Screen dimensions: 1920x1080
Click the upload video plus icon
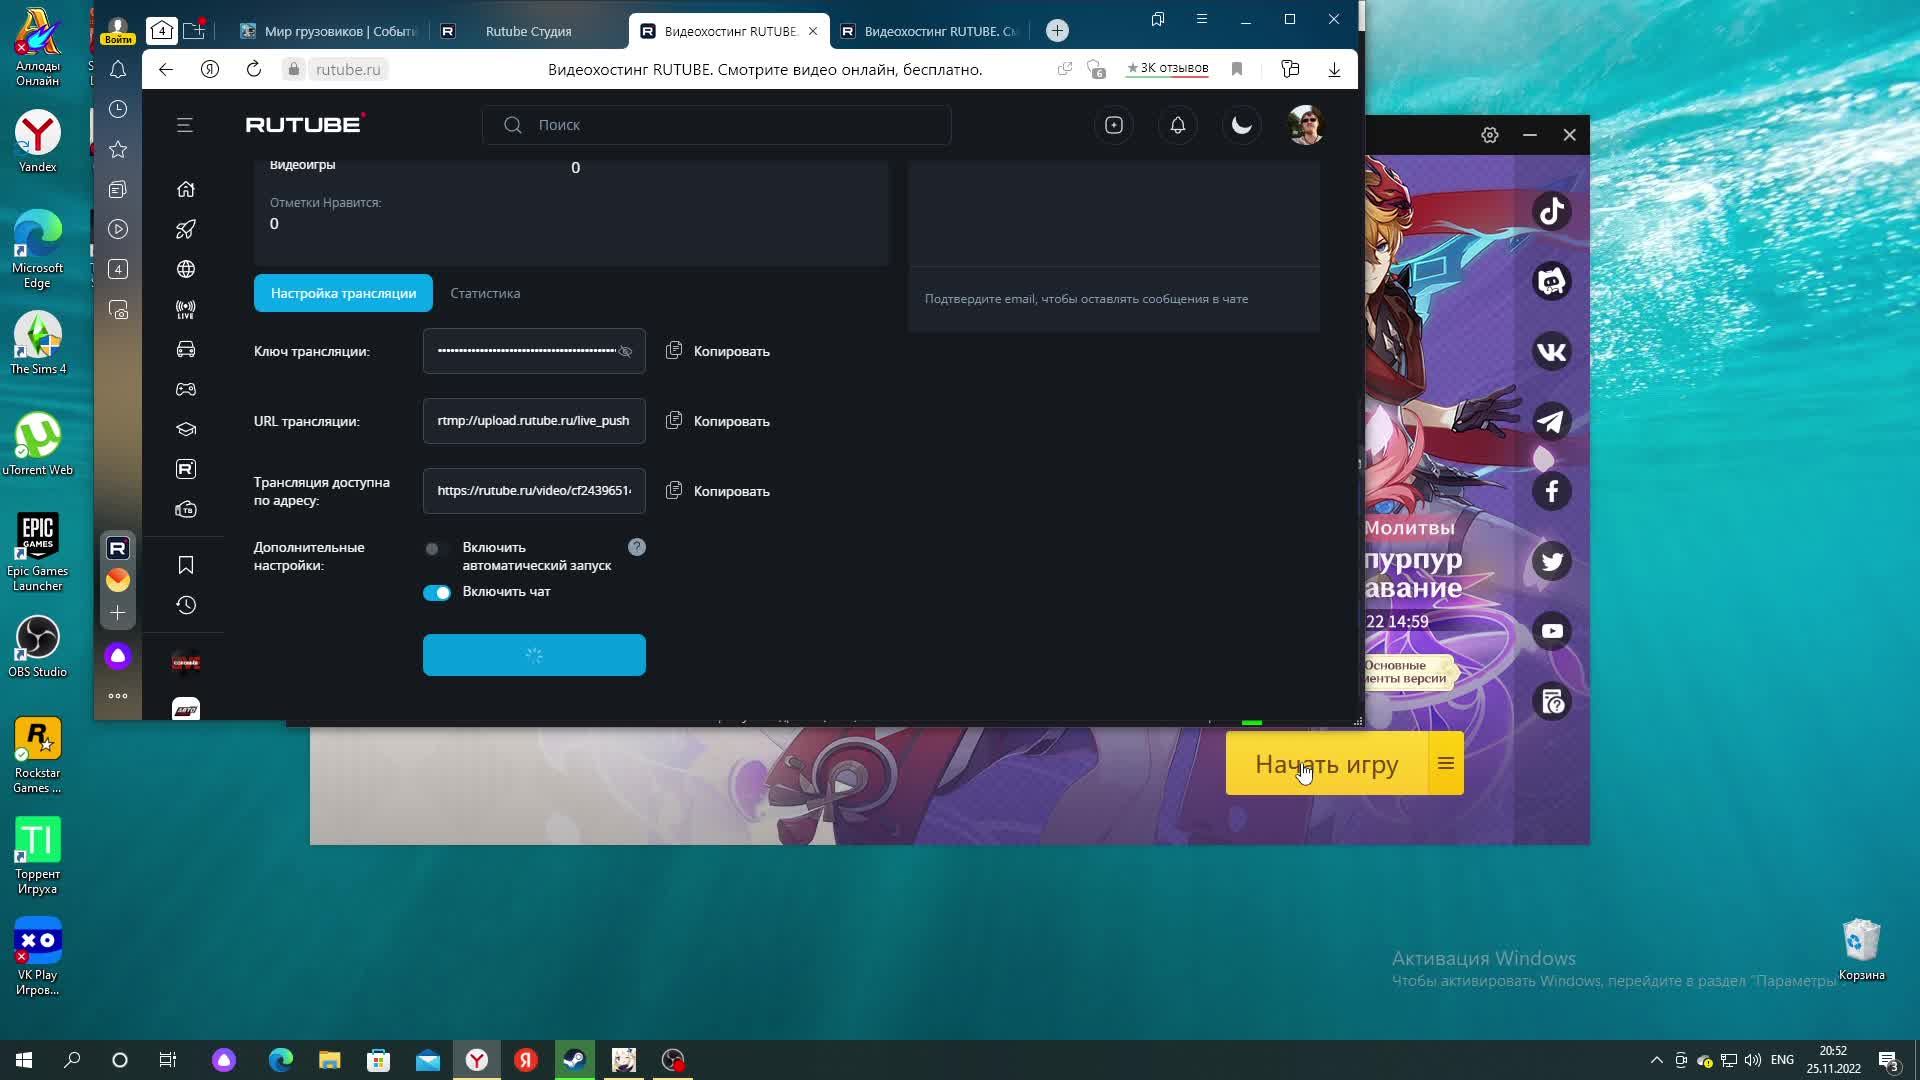click(1113, 125)
